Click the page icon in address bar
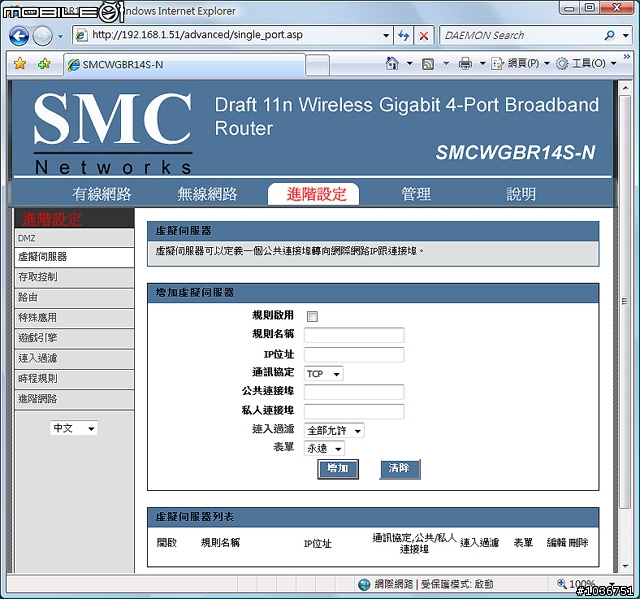Viewport: 640px width, 599px height. 81,35
